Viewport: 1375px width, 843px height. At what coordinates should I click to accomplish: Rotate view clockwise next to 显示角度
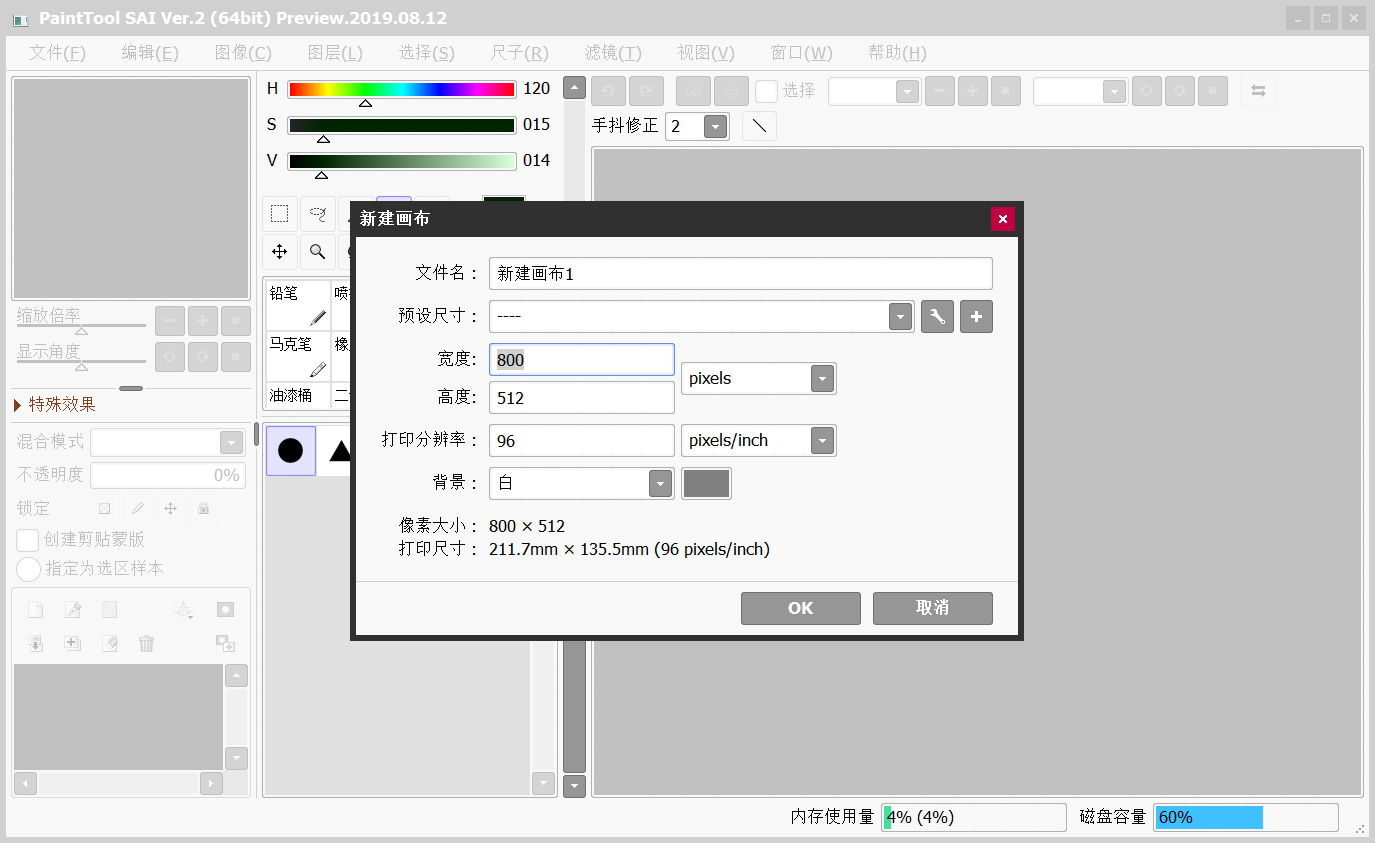[203, 356]
